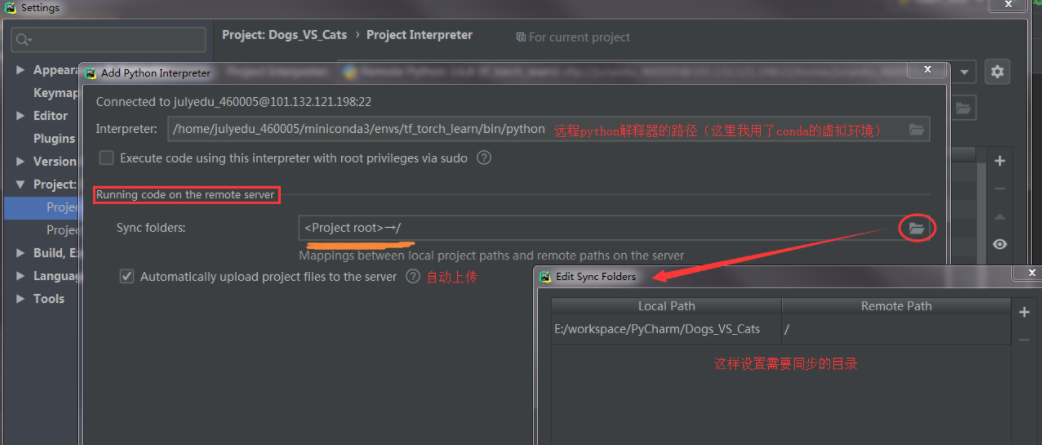Select Plugins in the settings sidebar
The height and width of the screenshot is (445, 1042).
54,139
